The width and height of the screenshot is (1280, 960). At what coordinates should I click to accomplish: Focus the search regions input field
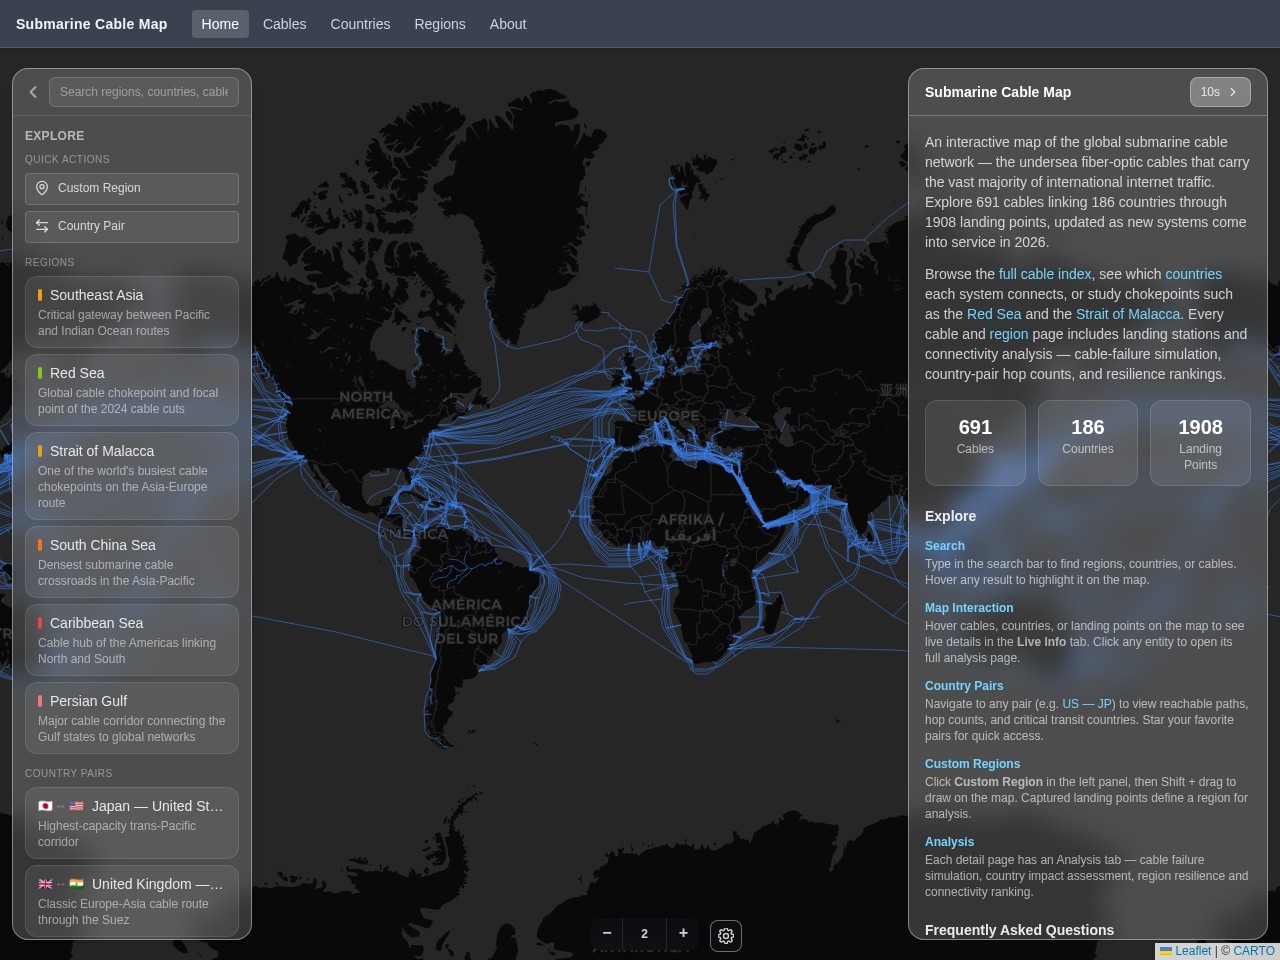(x=144, y=92)
